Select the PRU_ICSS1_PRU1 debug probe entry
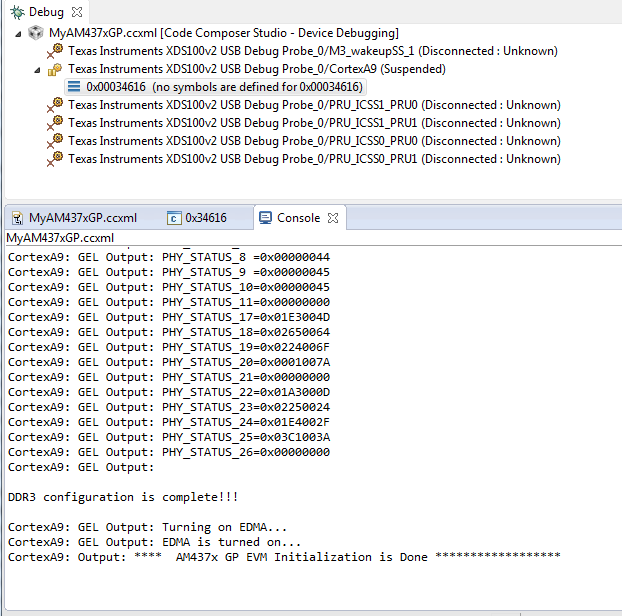 pyautogui.click(x=313, y=123)
